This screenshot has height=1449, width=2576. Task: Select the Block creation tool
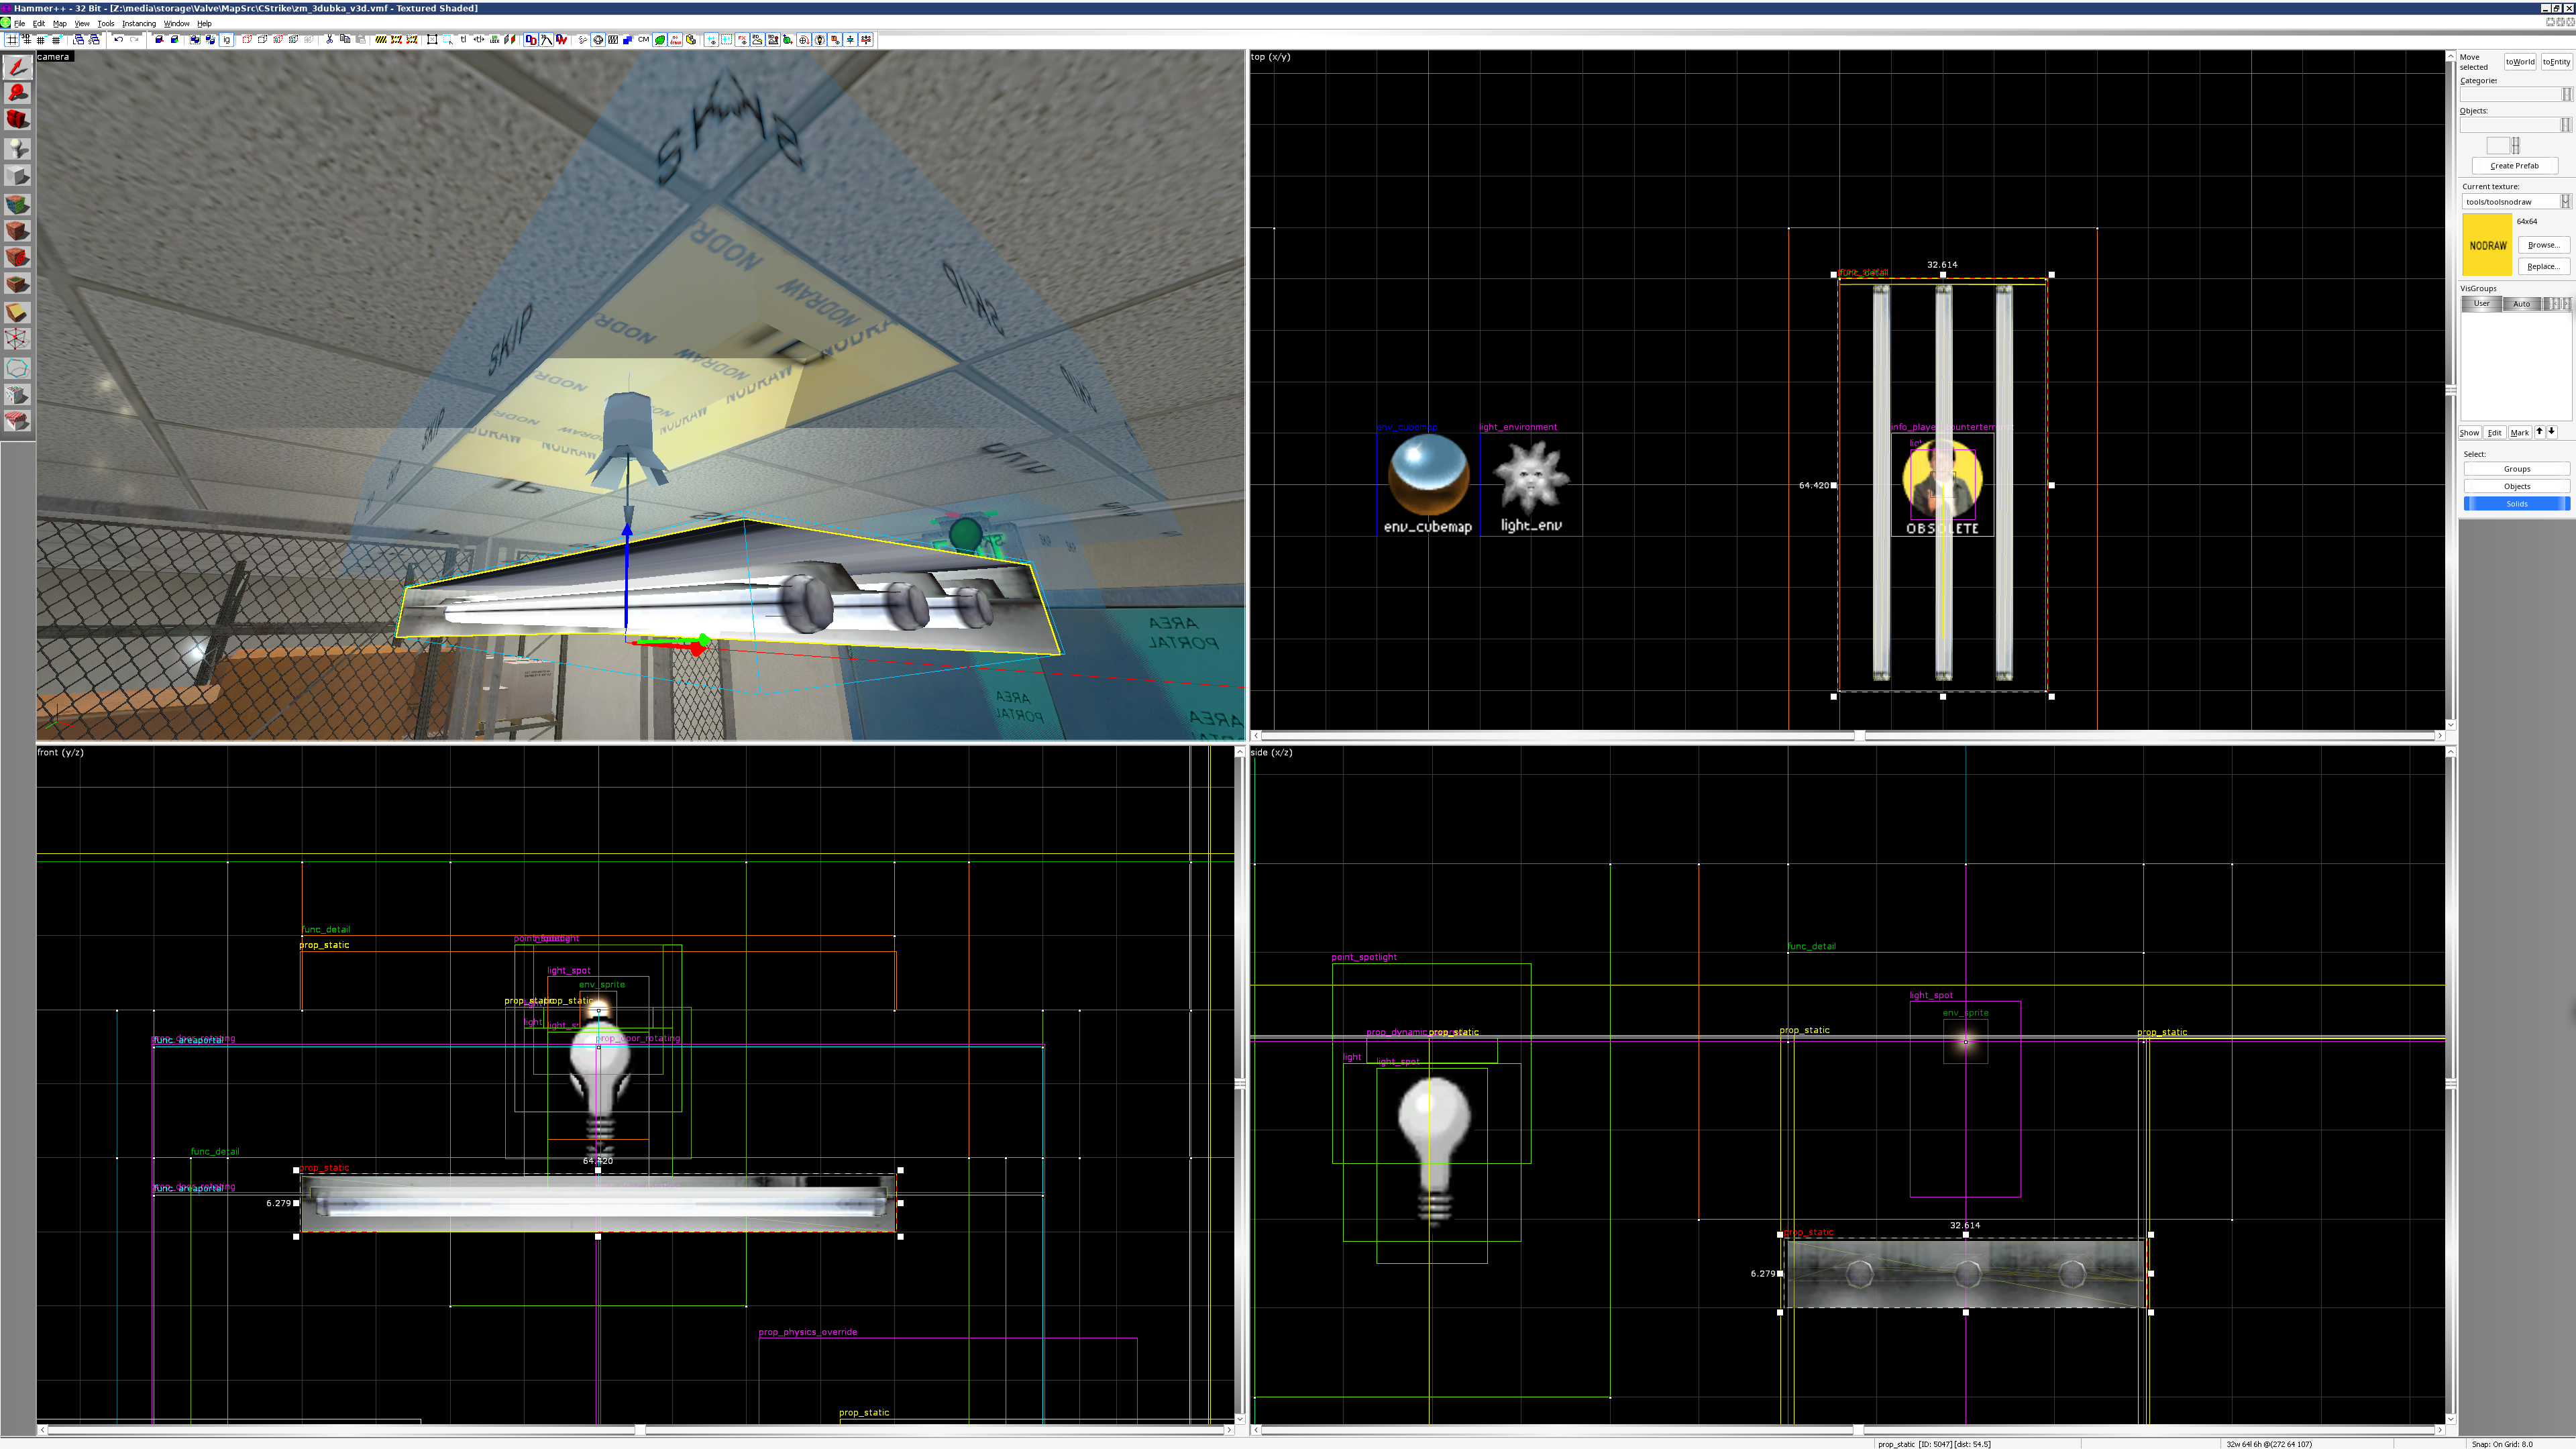coord(17,176)
